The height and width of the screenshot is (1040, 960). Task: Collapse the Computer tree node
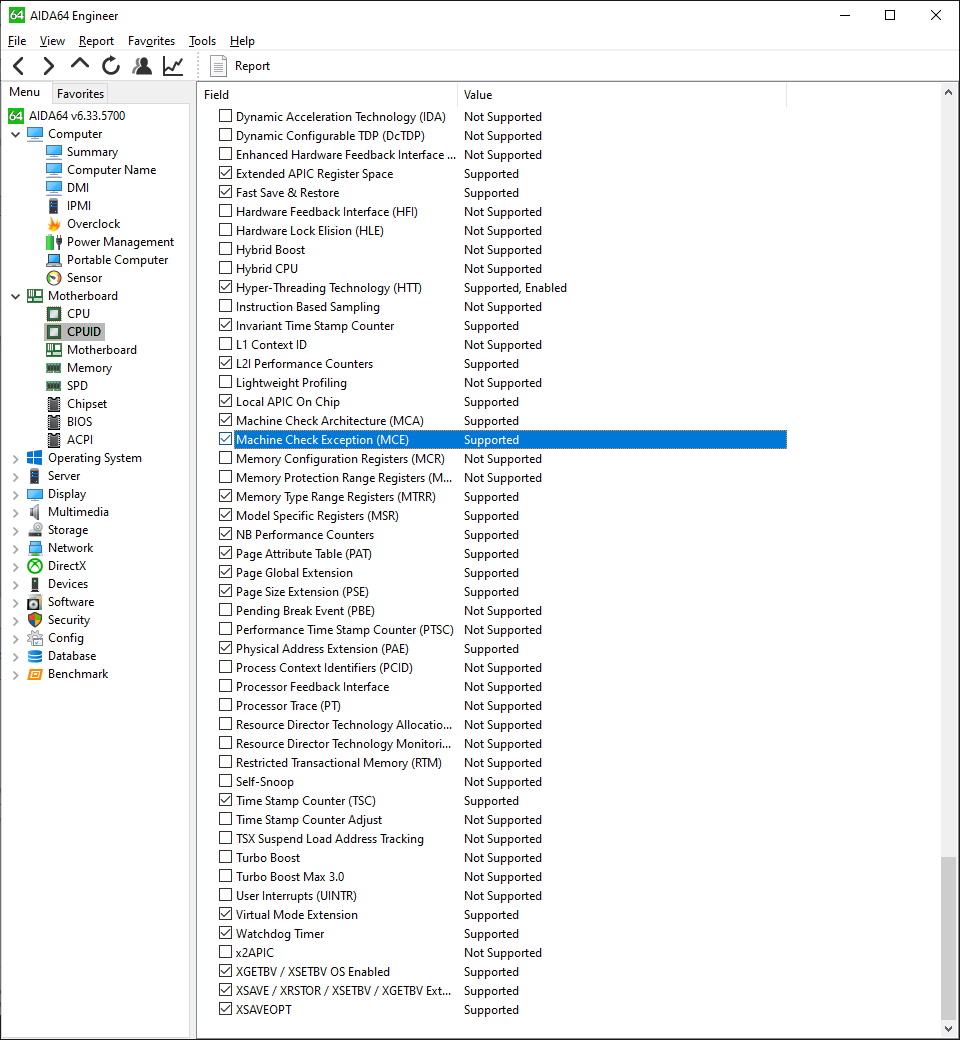(x=15, y=134)
